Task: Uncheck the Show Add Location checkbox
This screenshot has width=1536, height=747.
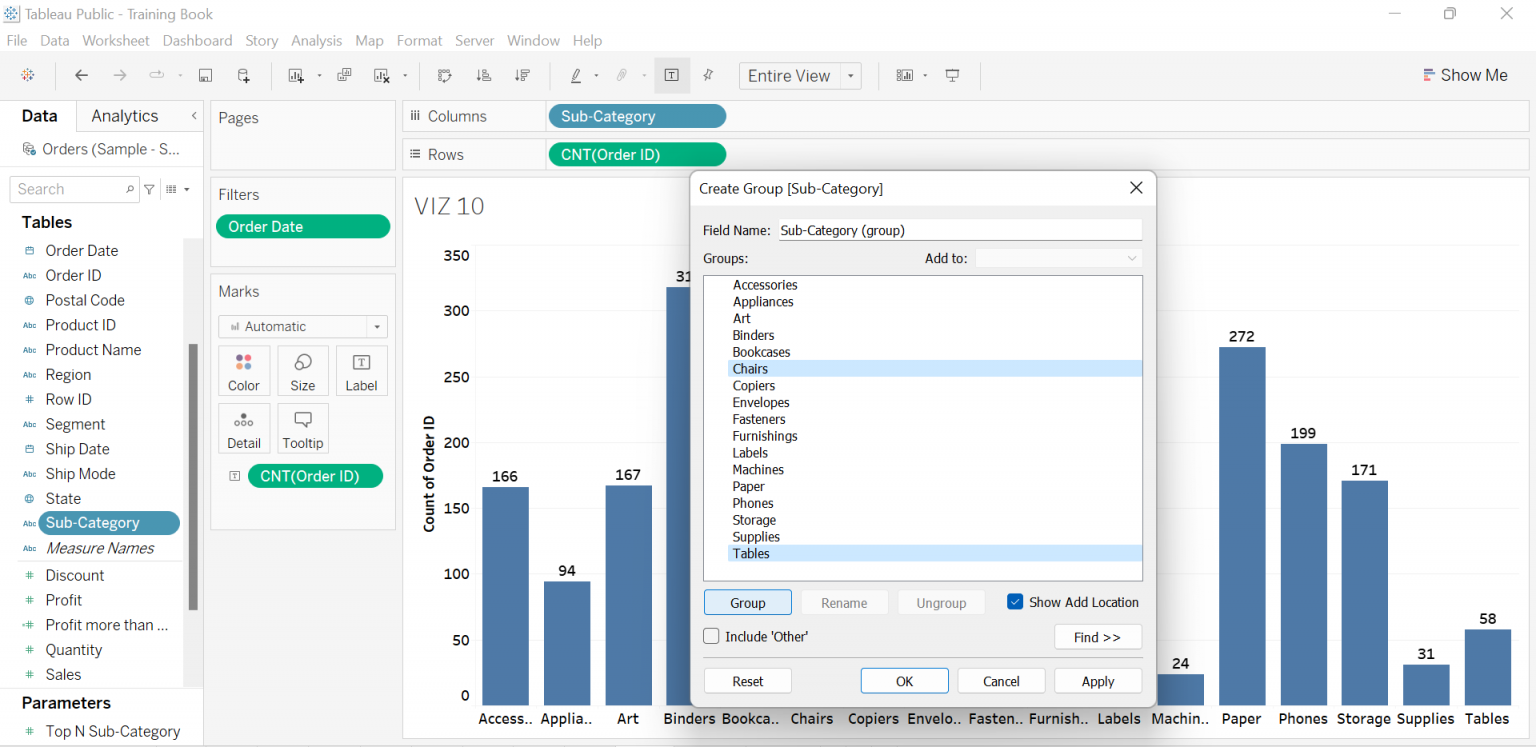Action: (x=1015, y=602)
